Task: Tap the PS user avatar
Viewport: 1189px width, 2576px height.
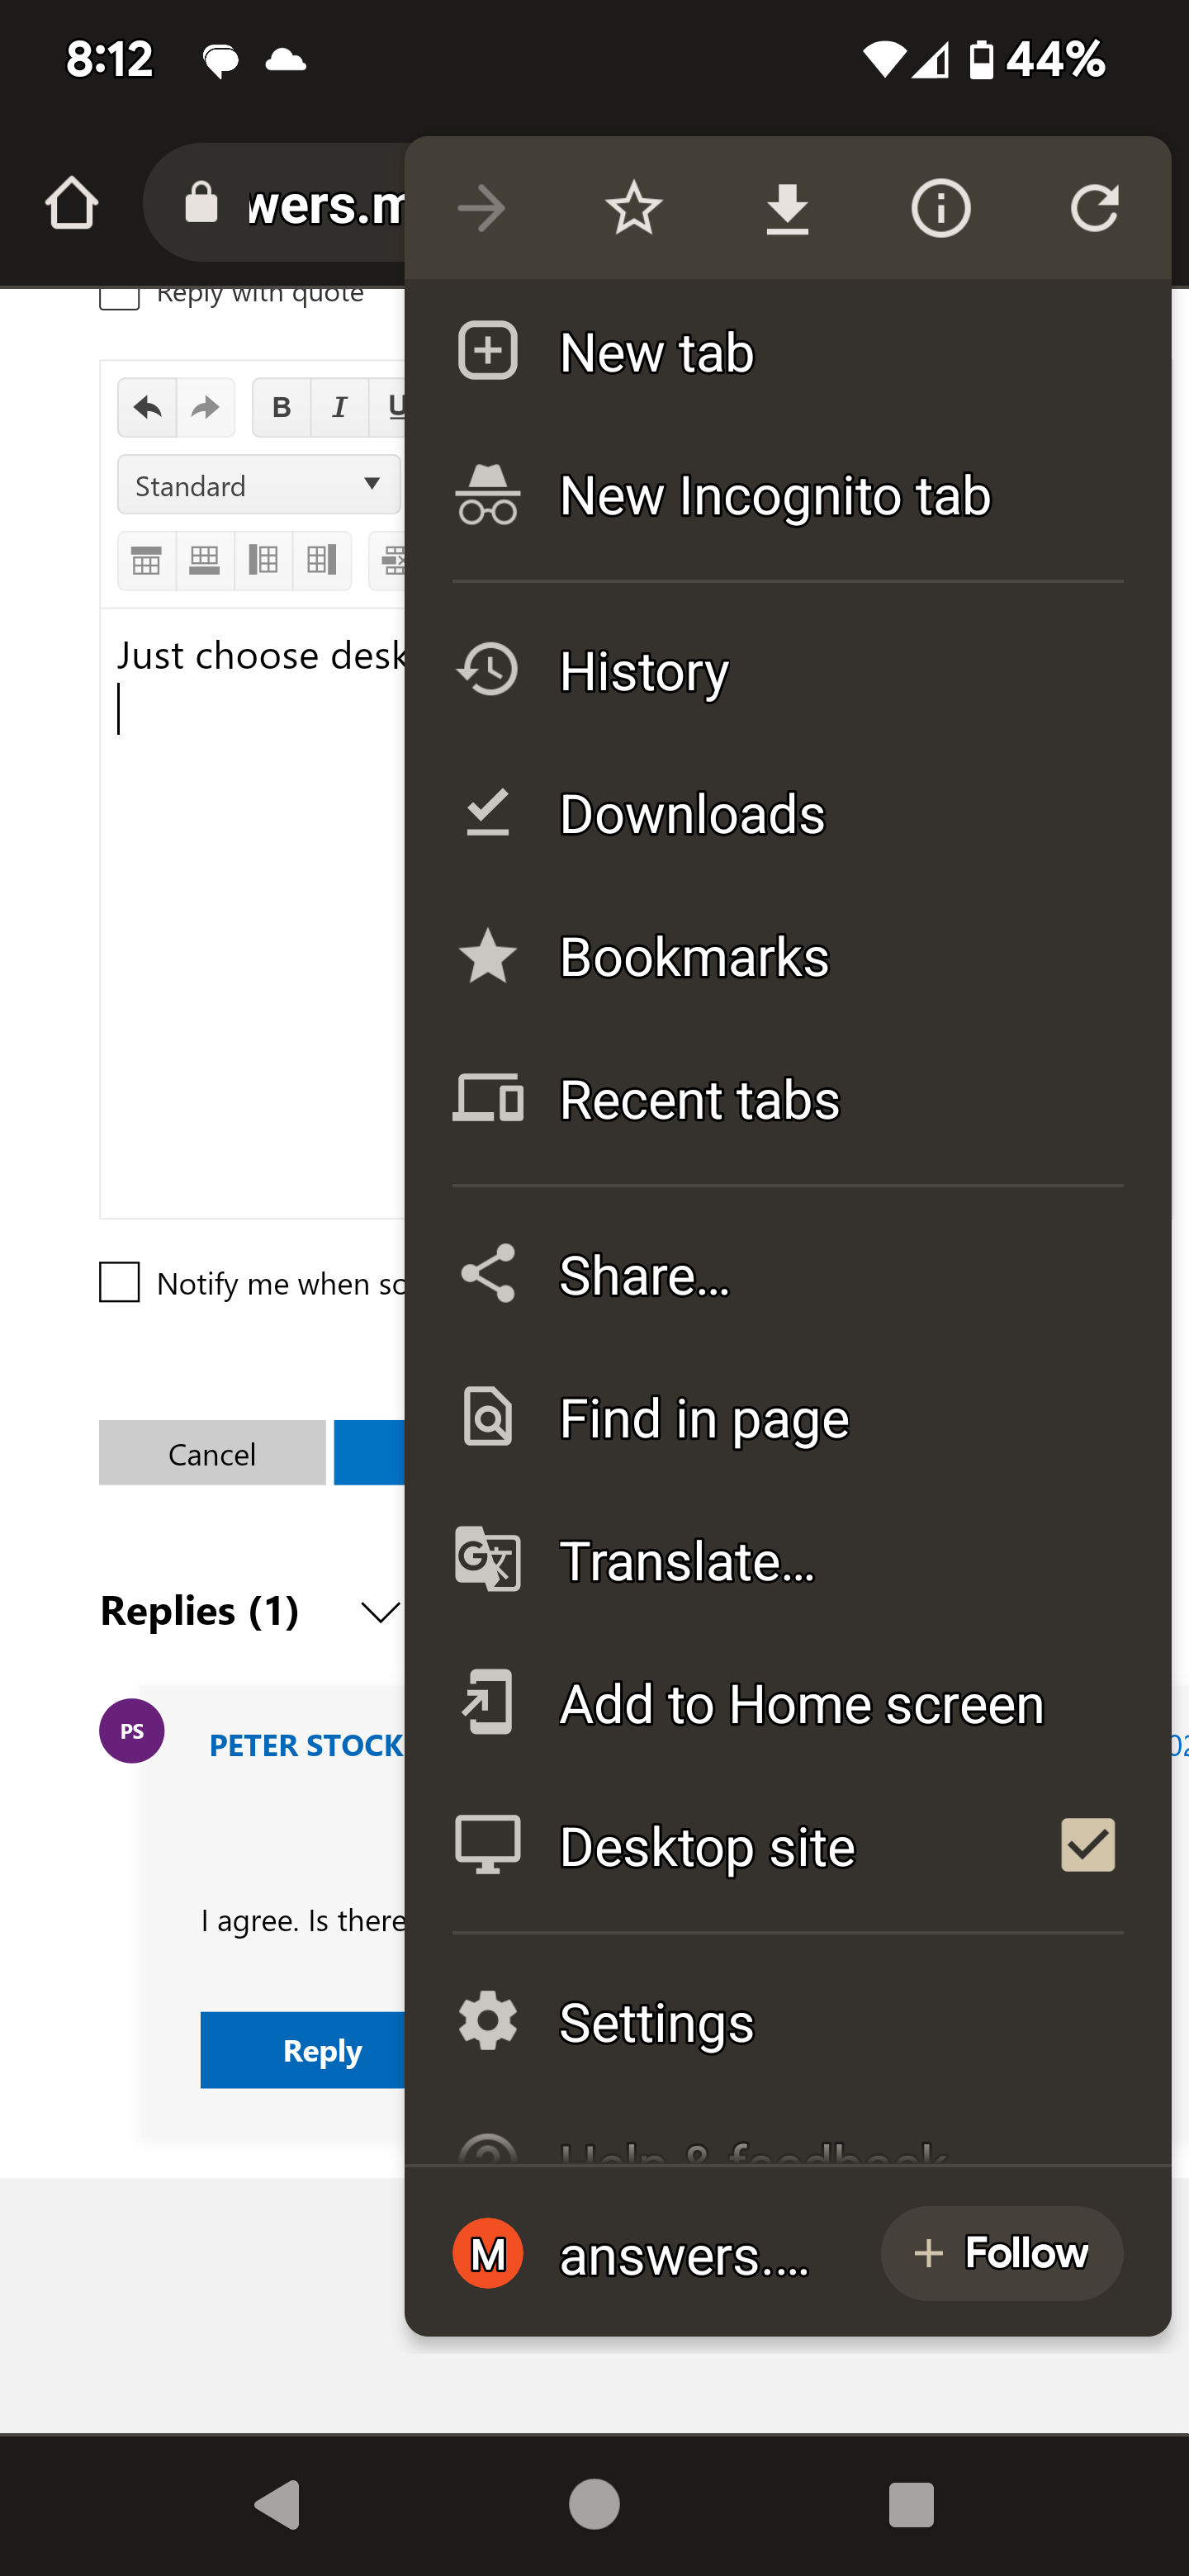Action: click(132, 1730)
